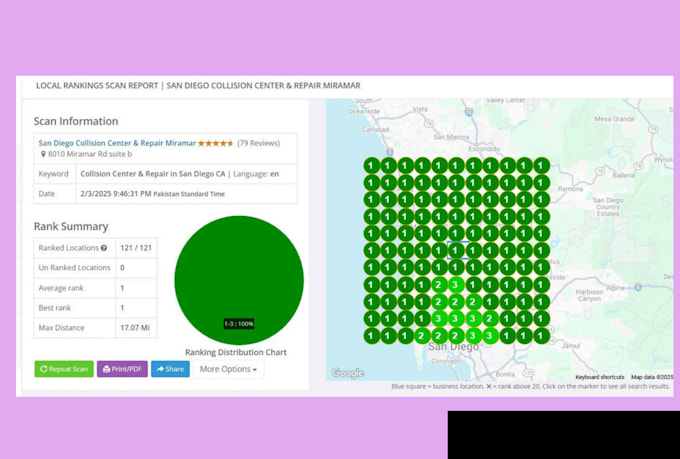
Task: Click the Average rank row label
Action: pos(61,288)
